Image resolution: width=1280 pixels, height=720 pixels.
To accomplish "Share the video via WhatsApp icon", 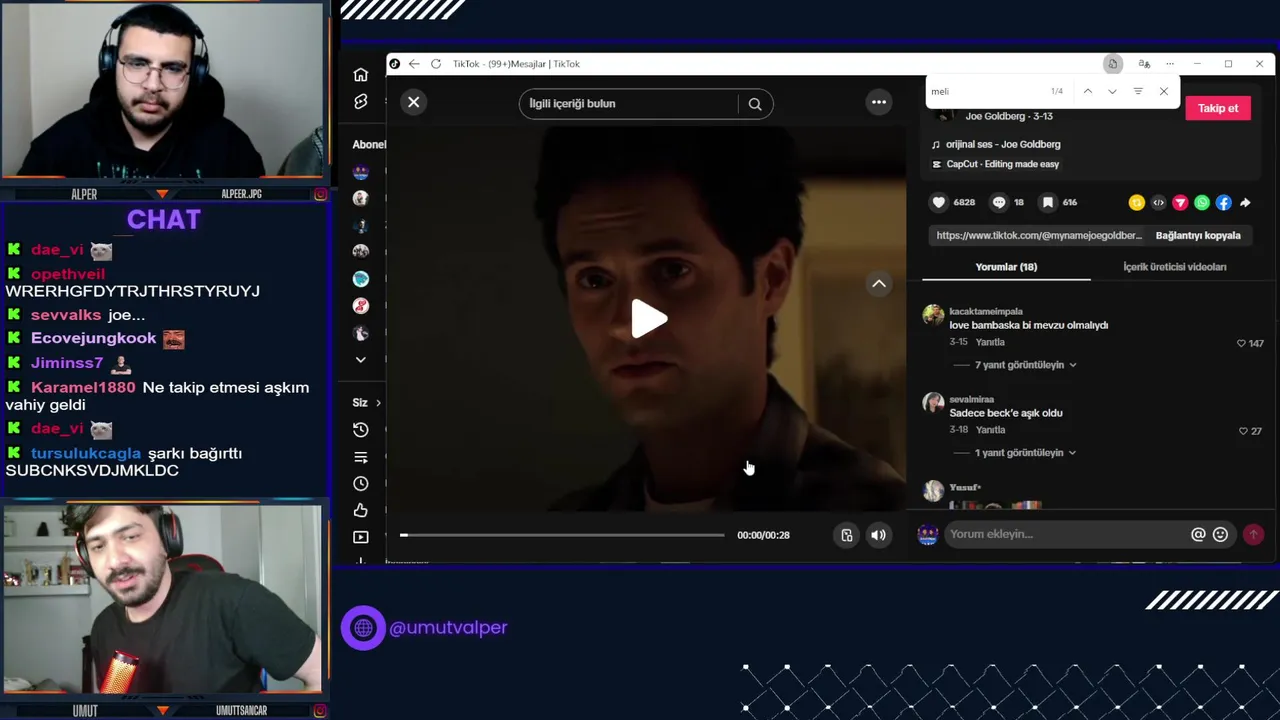I will coord(1202,203).
